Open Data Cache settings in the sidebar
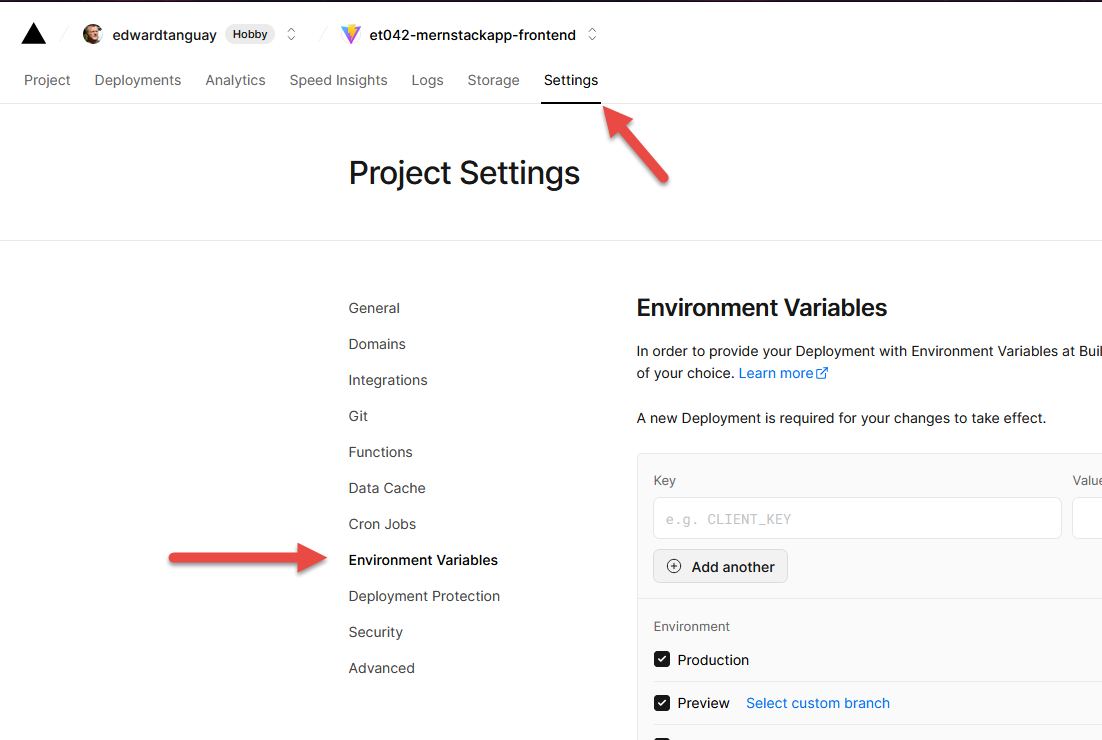 [x=387, y=488]
